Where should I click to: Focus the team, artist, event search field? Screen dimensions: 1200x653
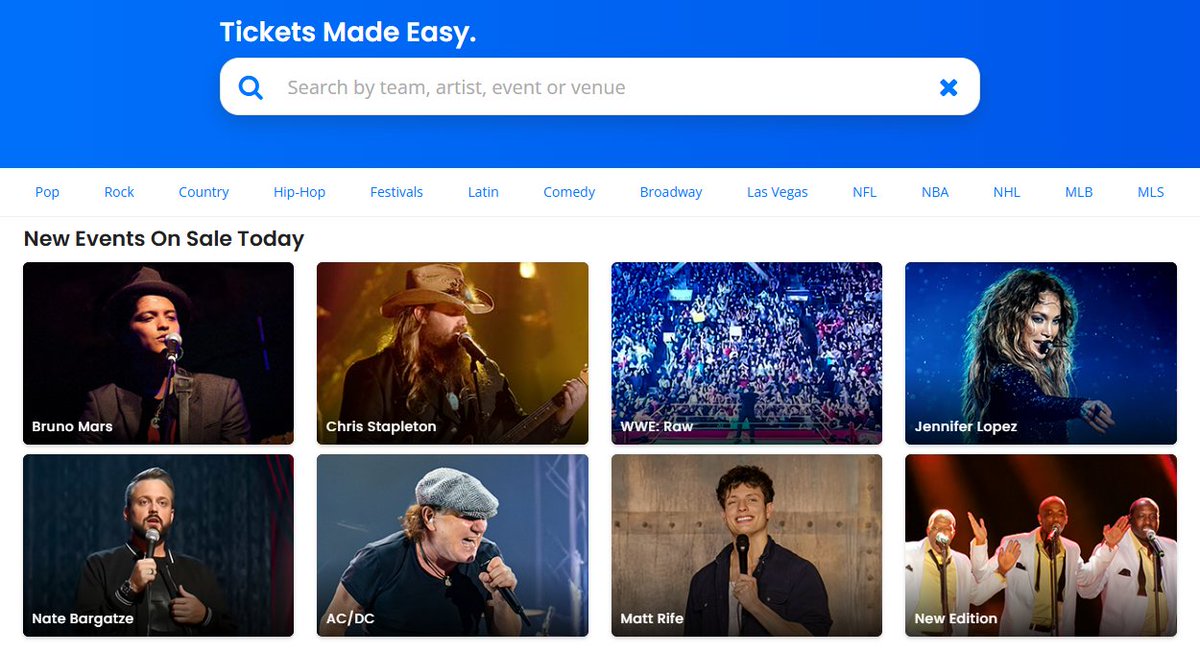600,87
